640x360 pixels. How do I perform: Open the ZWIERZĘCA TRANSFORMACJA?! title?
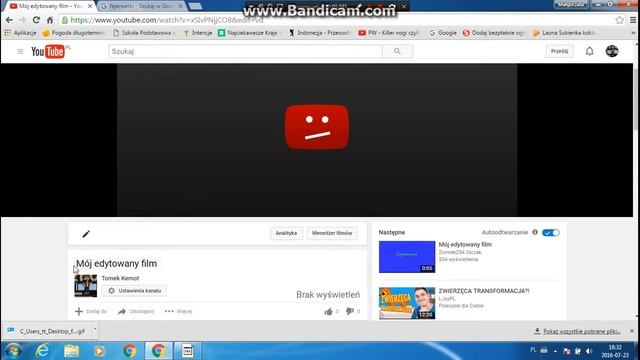(484, 291)
